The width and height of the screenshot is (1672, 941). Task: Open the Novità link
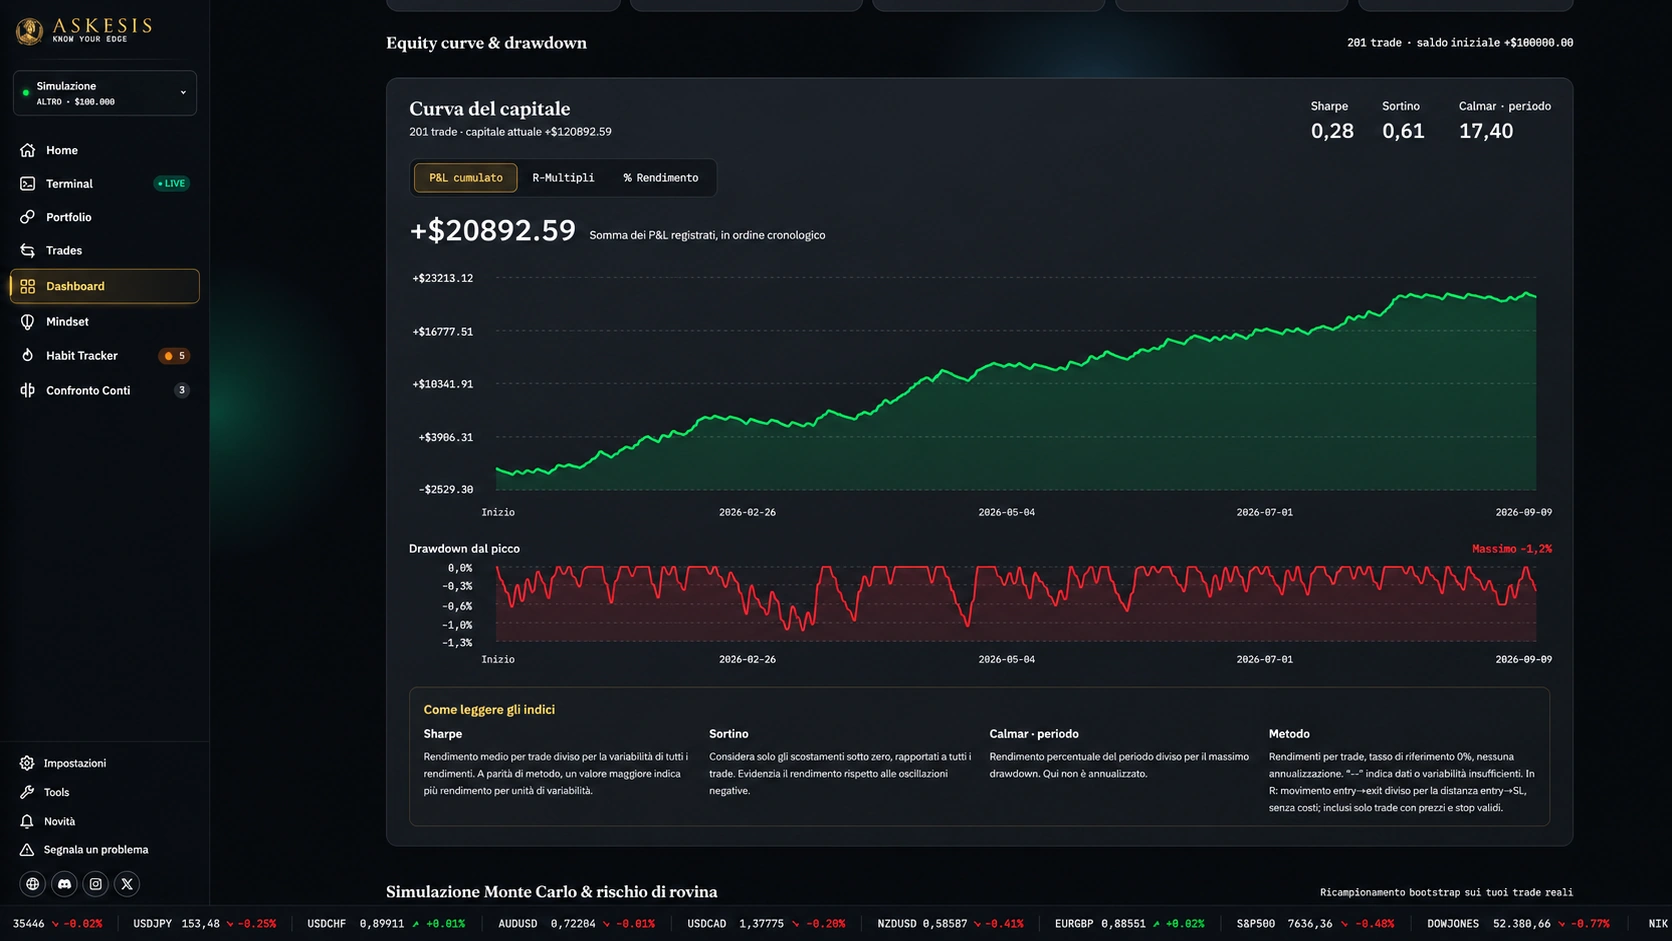click(60, 821)
